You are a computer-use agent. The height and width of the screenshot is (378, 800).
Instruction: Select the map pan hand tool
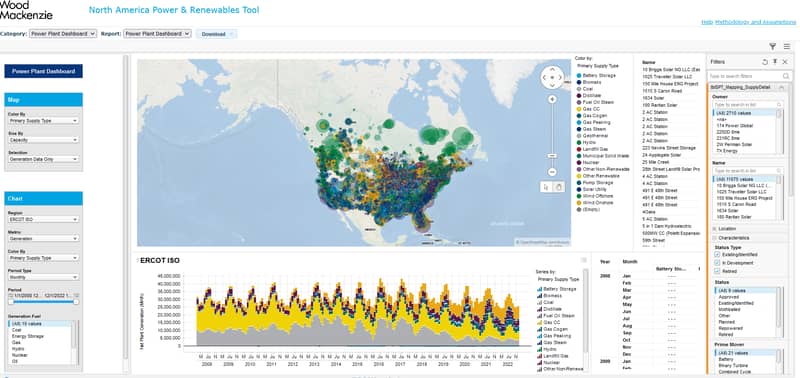coord(559,187)
